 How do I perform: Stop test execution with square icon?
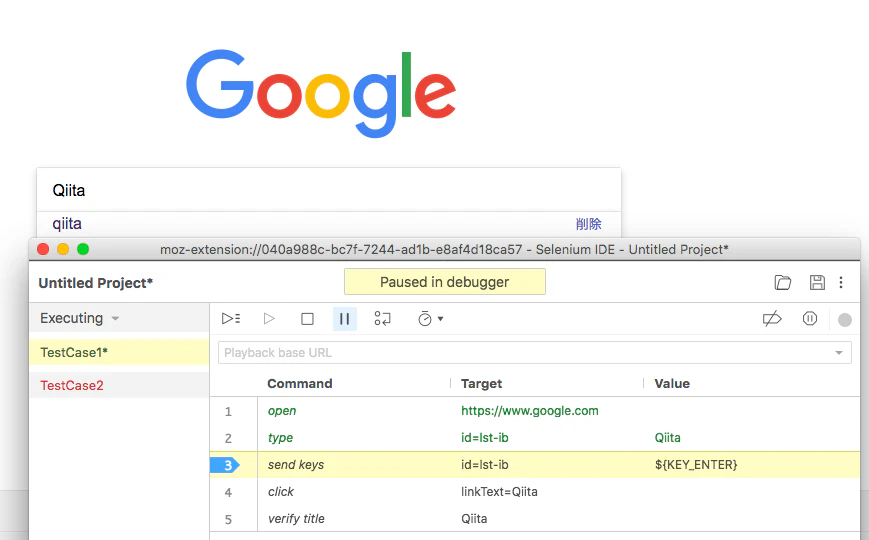click(307, 319)
